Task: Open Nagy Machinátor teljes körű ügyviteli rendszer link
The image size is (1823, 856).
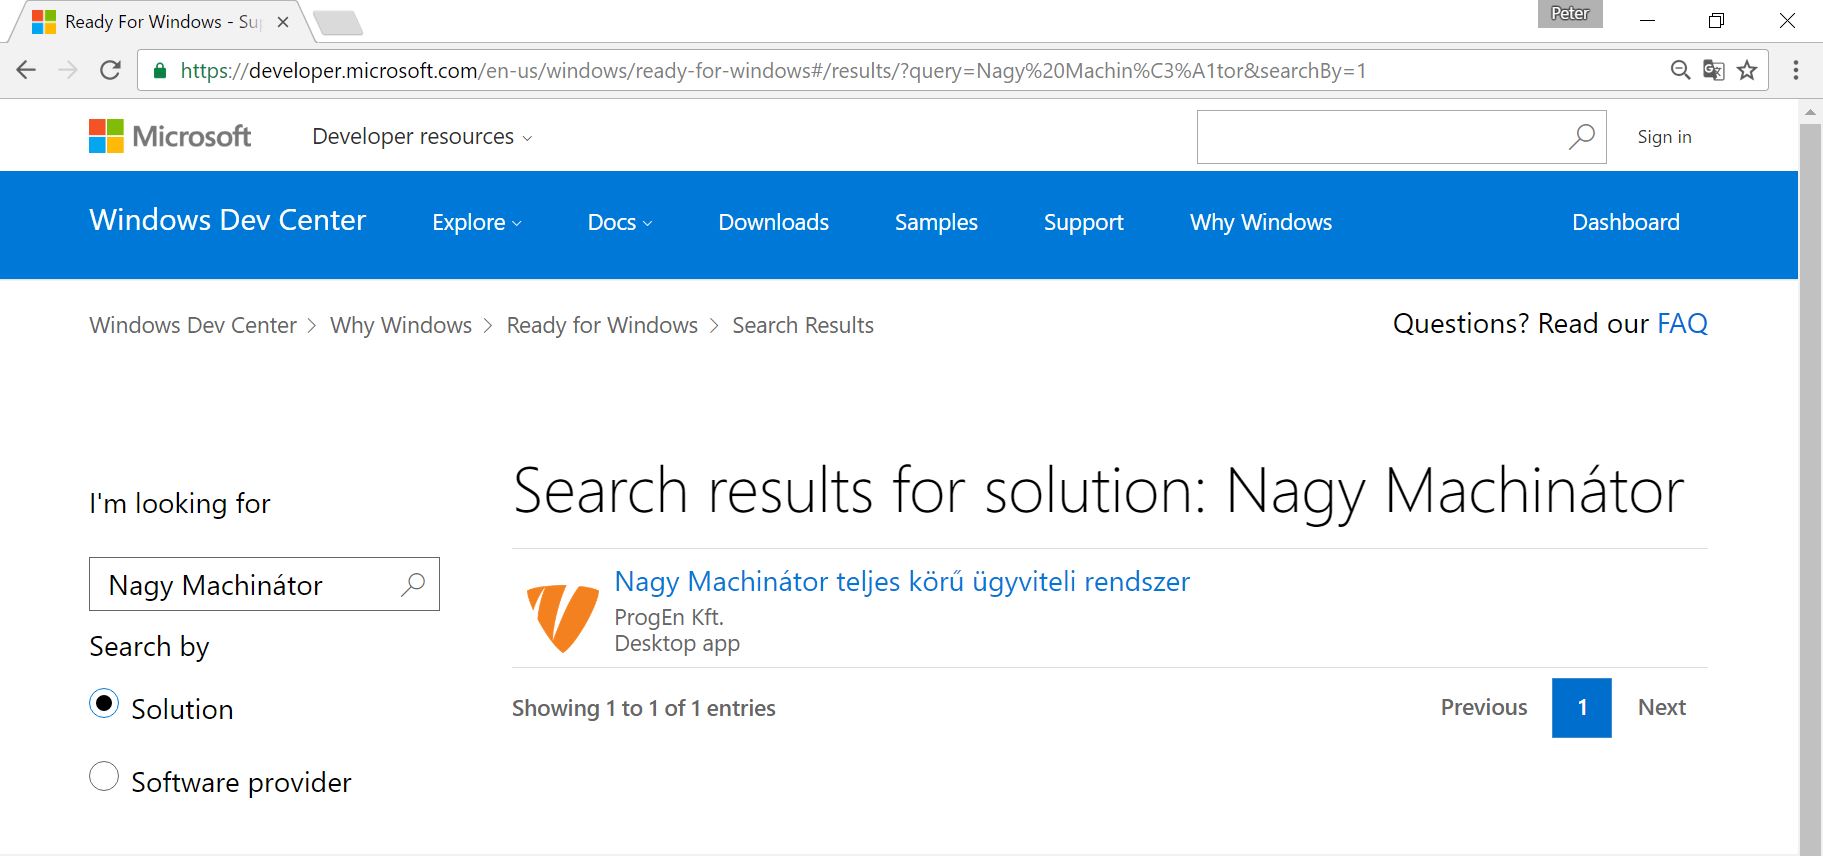Action: pos(901,582)
